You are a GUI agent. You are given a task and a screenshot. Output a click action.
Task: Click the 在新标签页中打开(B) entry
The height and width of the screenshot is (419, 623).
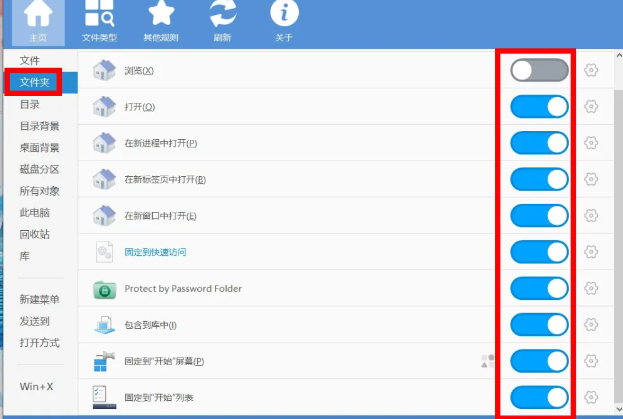[x=165, y=179]
